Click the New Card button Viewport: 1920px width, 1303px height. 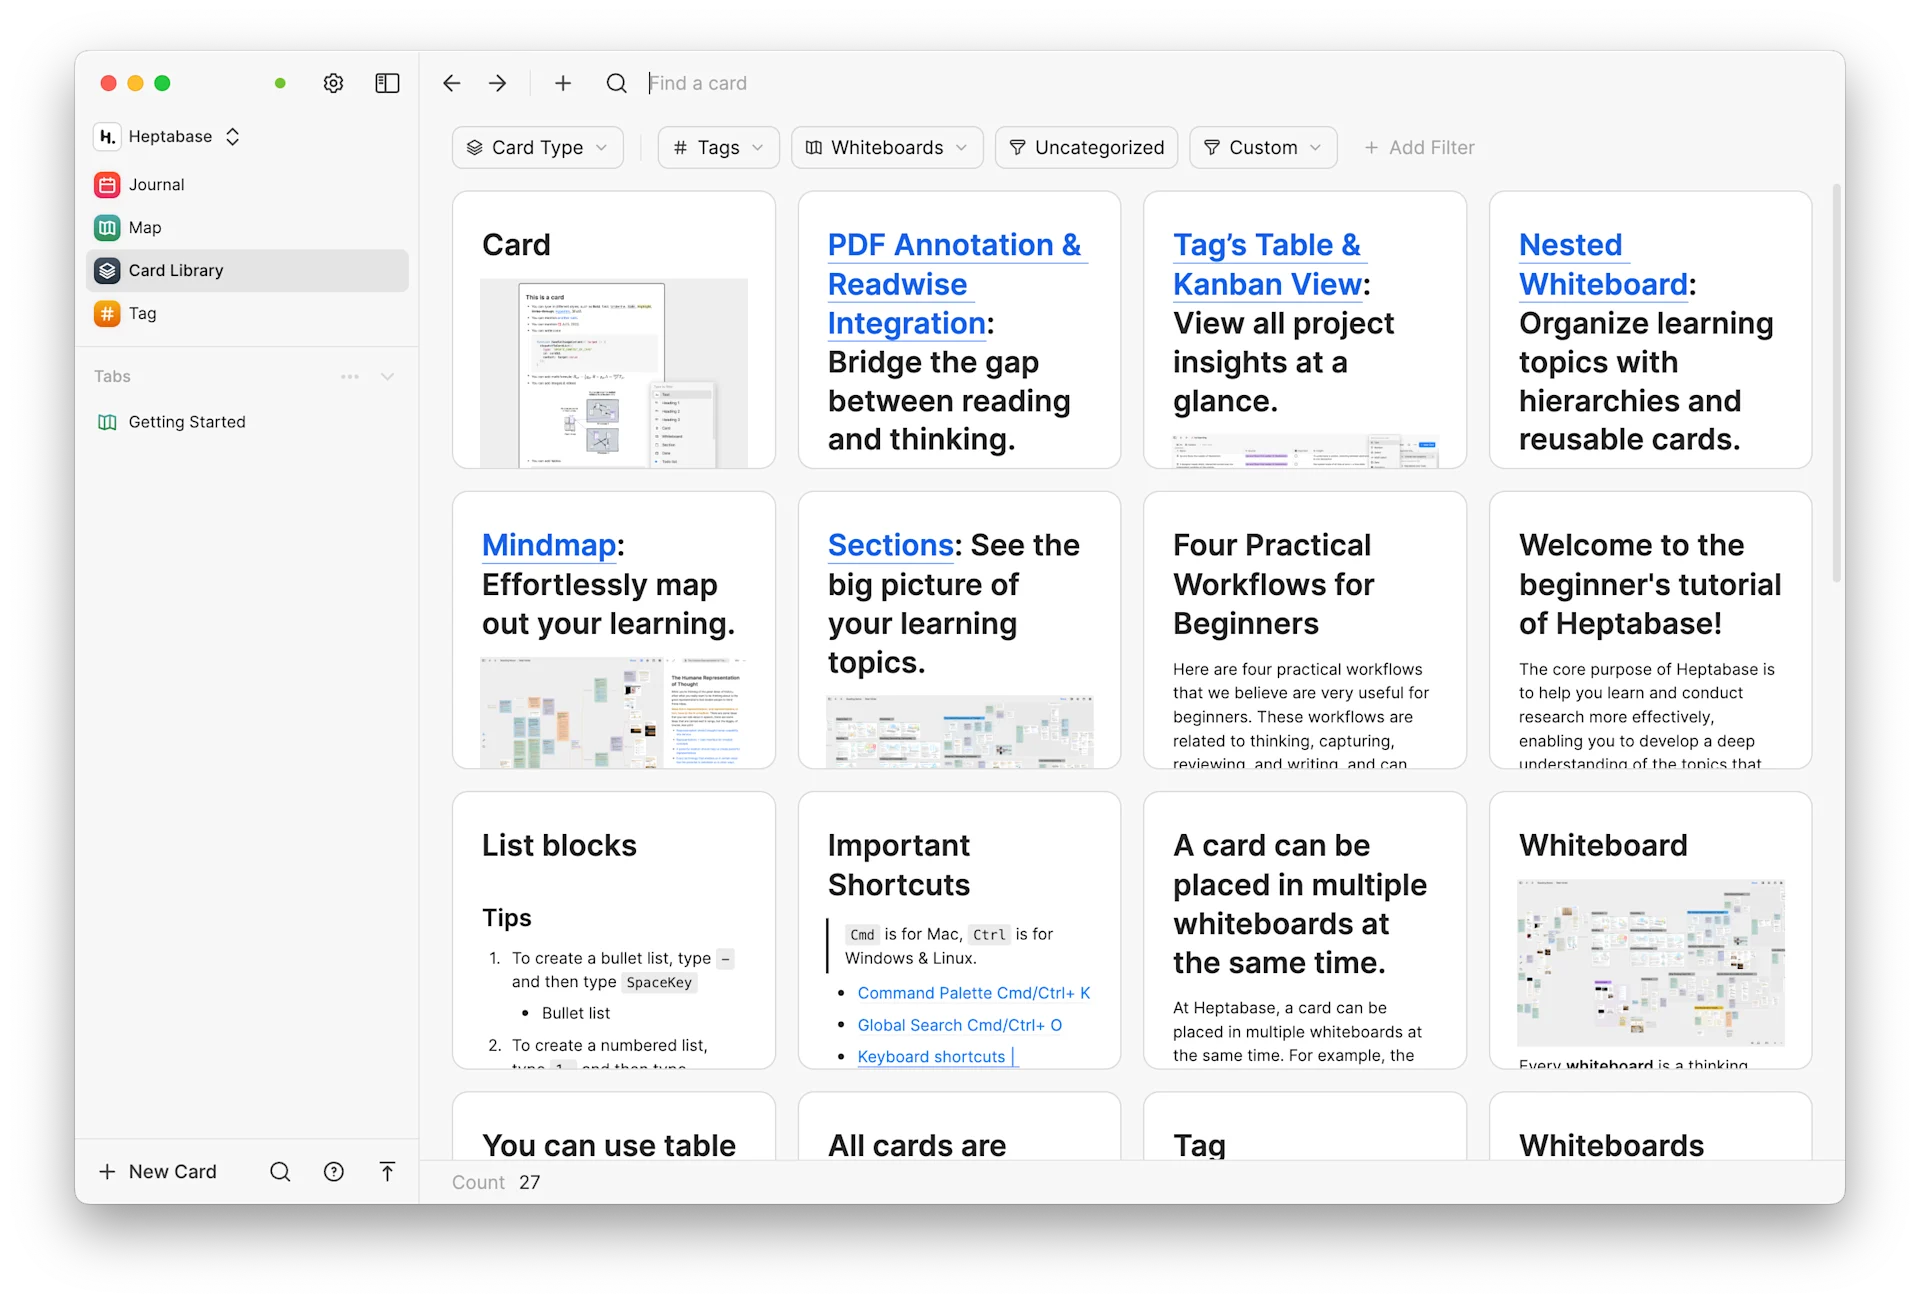pyautogui.click(x=158, y=1172)
